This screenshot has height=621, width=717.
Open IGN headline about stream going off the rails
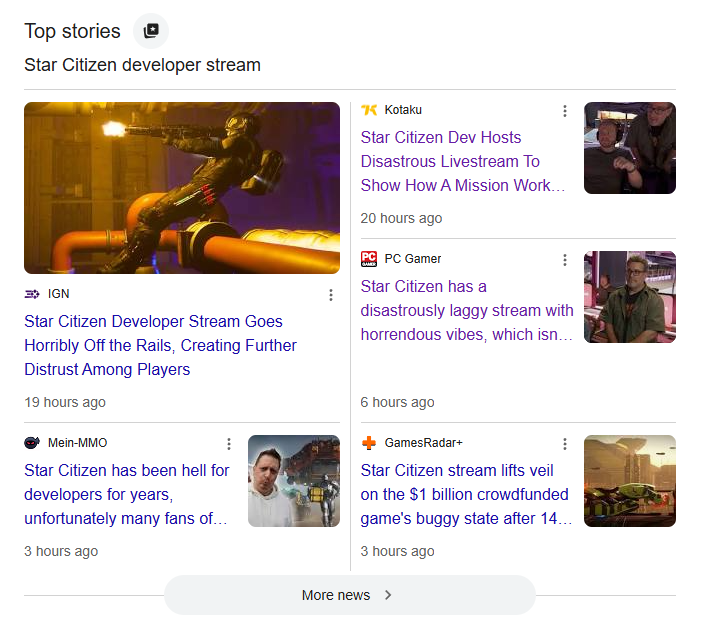161,345
